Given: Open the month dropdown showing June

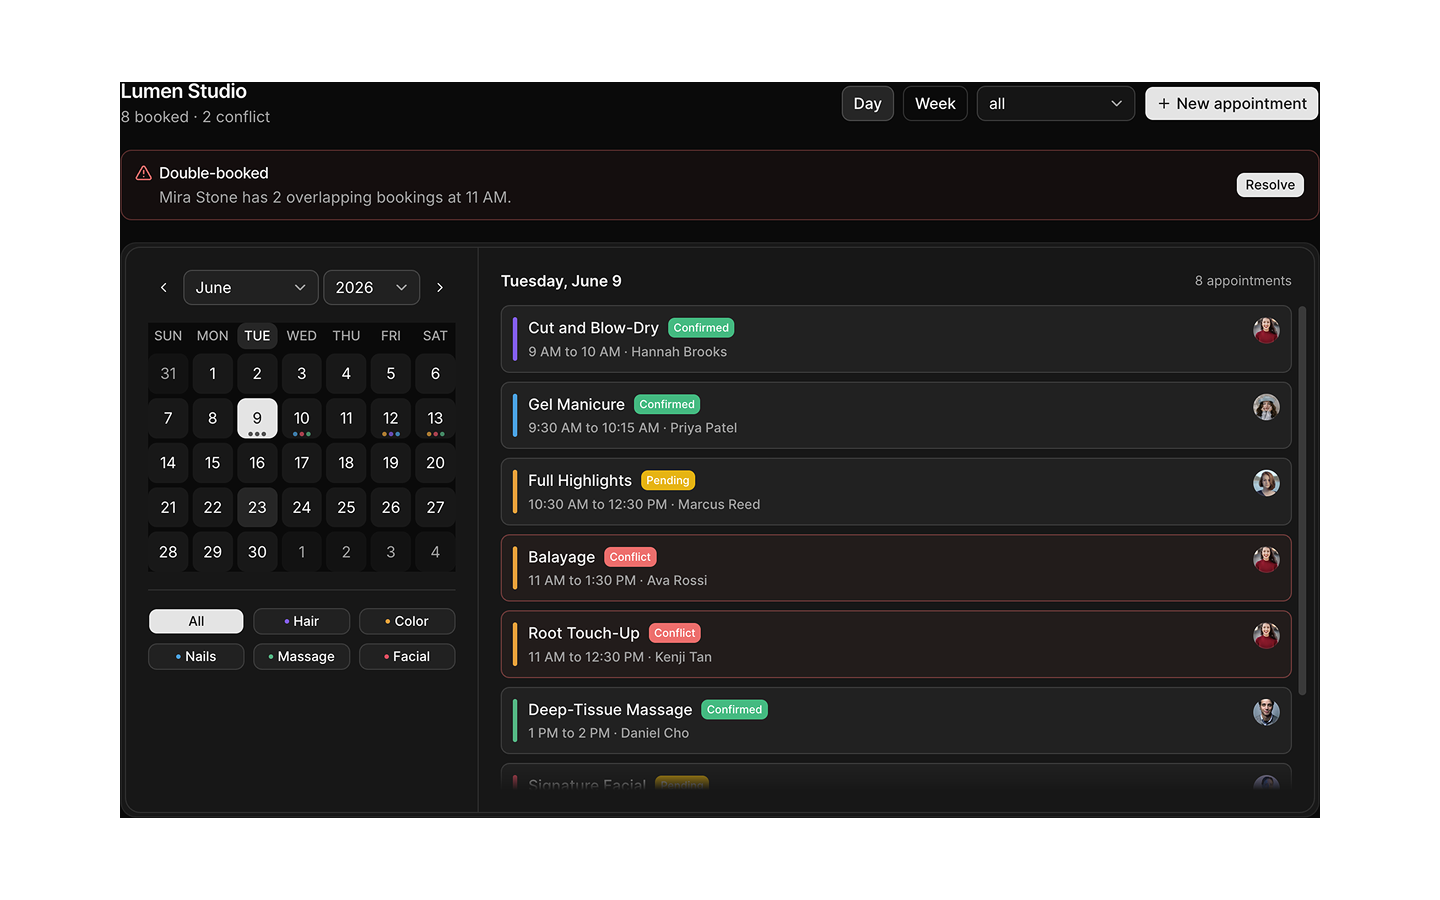Looking at the screenshot, I should point(251,288).
